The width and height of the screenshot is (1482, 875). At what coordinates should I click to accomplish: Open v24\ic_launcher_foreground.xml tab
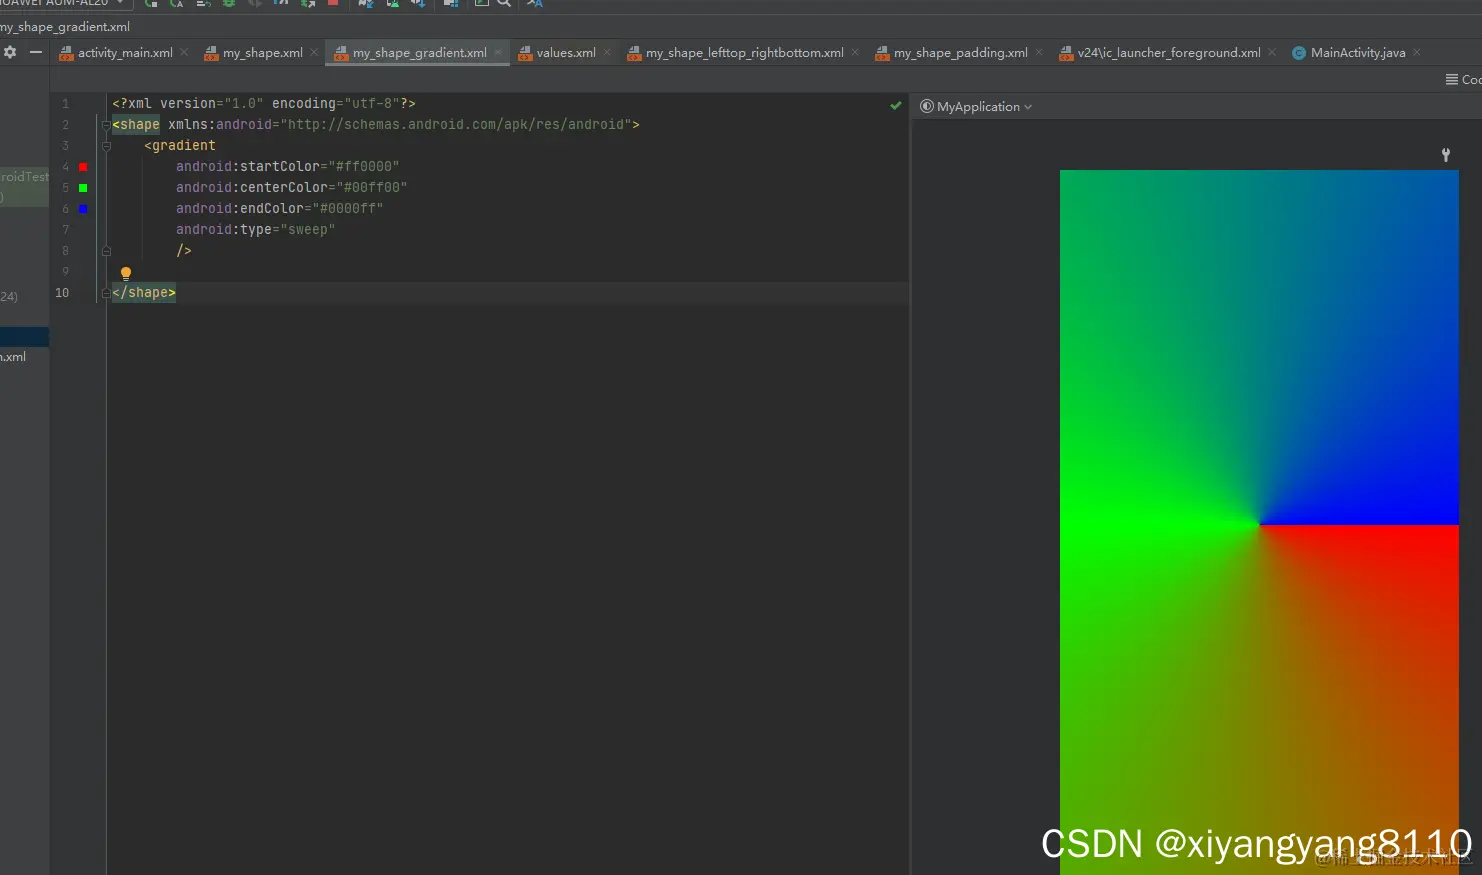[1169, 53]
